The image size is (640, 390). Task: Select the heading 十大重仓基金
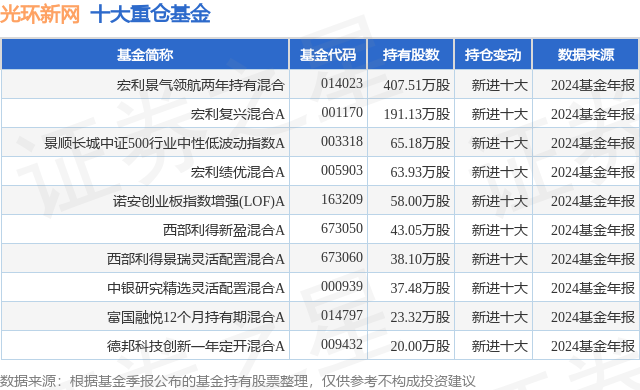pyautogui.click(x=150, y=14)
